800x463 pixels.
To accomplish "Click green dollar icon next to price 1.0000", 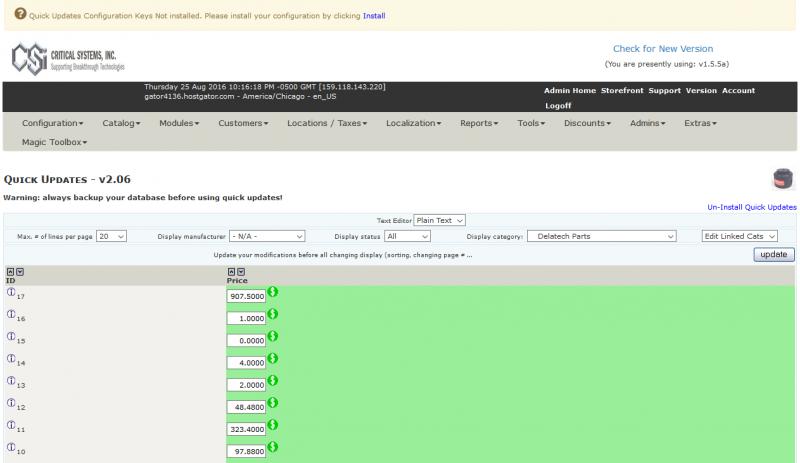I will pos(273,314).
